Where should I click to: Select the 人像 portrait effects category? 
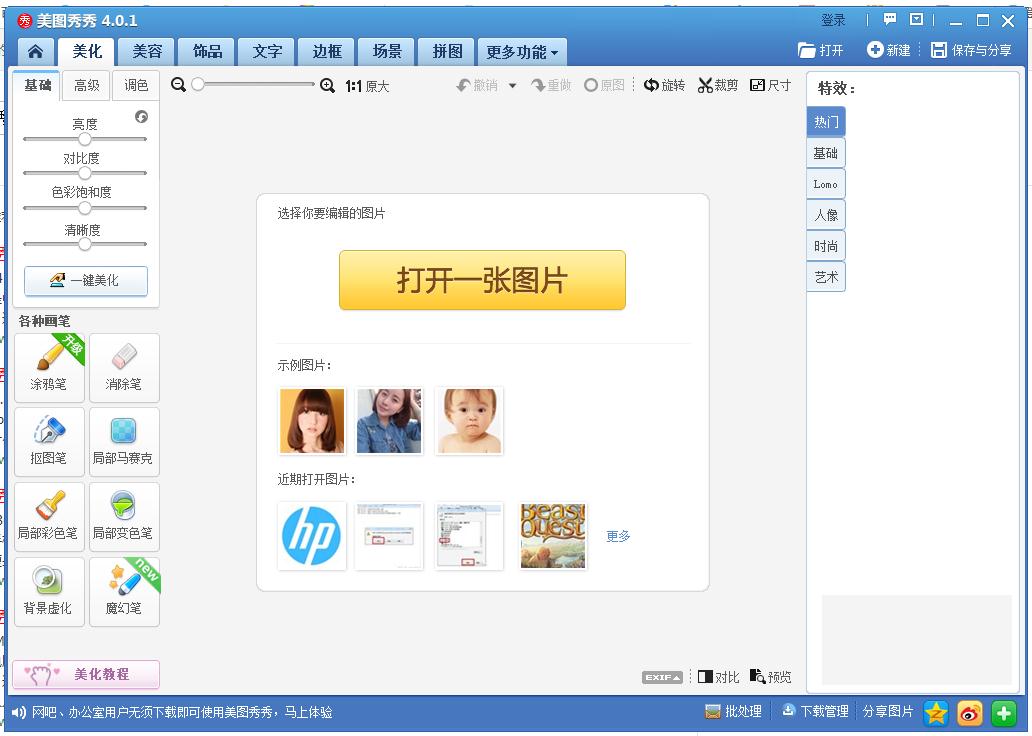coord(825,215)
